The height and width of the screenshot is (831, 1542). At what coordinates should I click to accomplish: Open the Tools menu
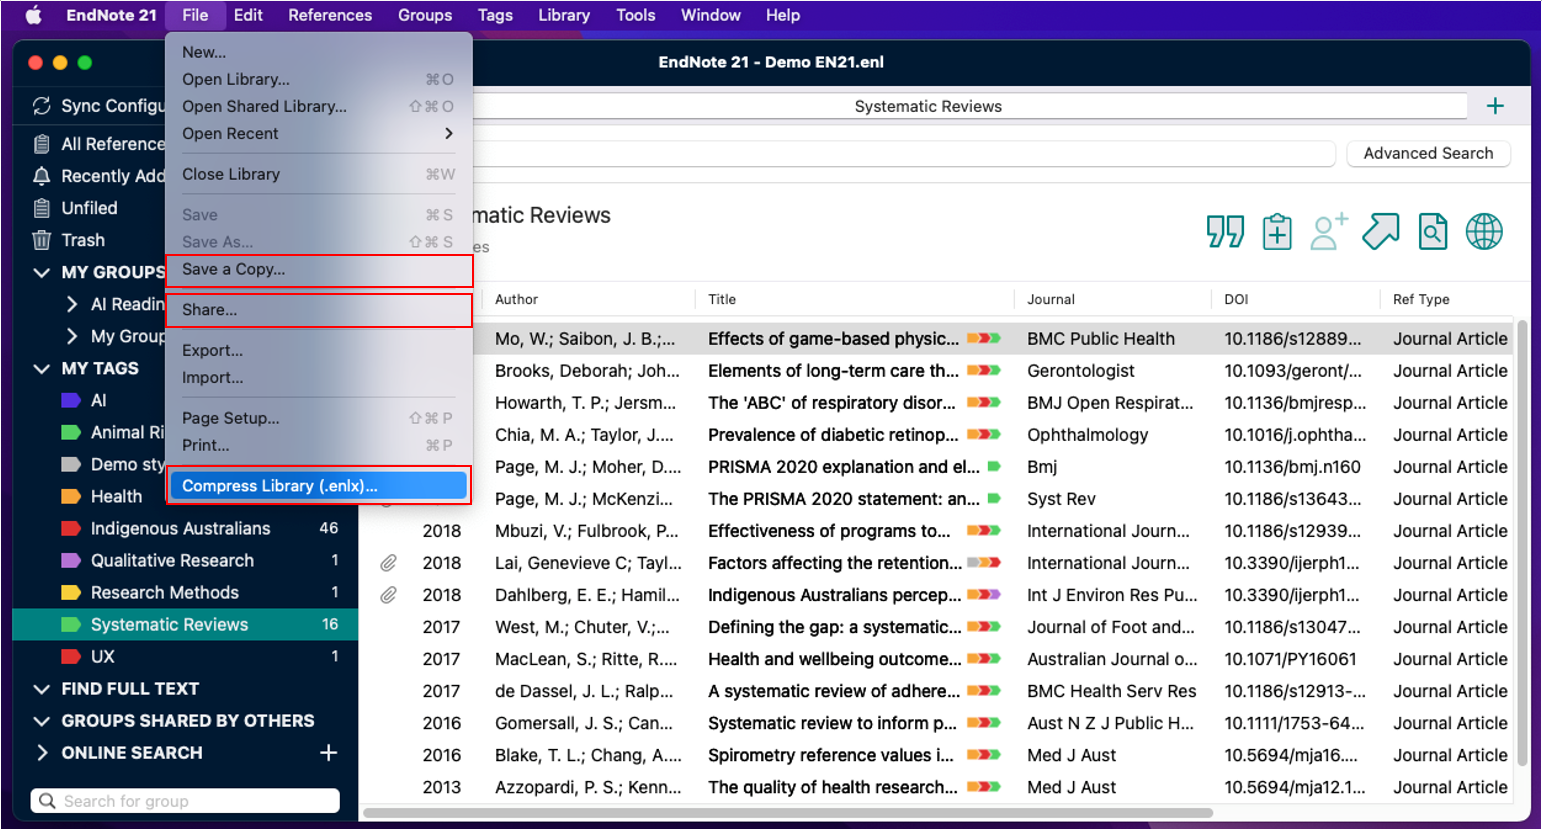[x=636, y=15]
